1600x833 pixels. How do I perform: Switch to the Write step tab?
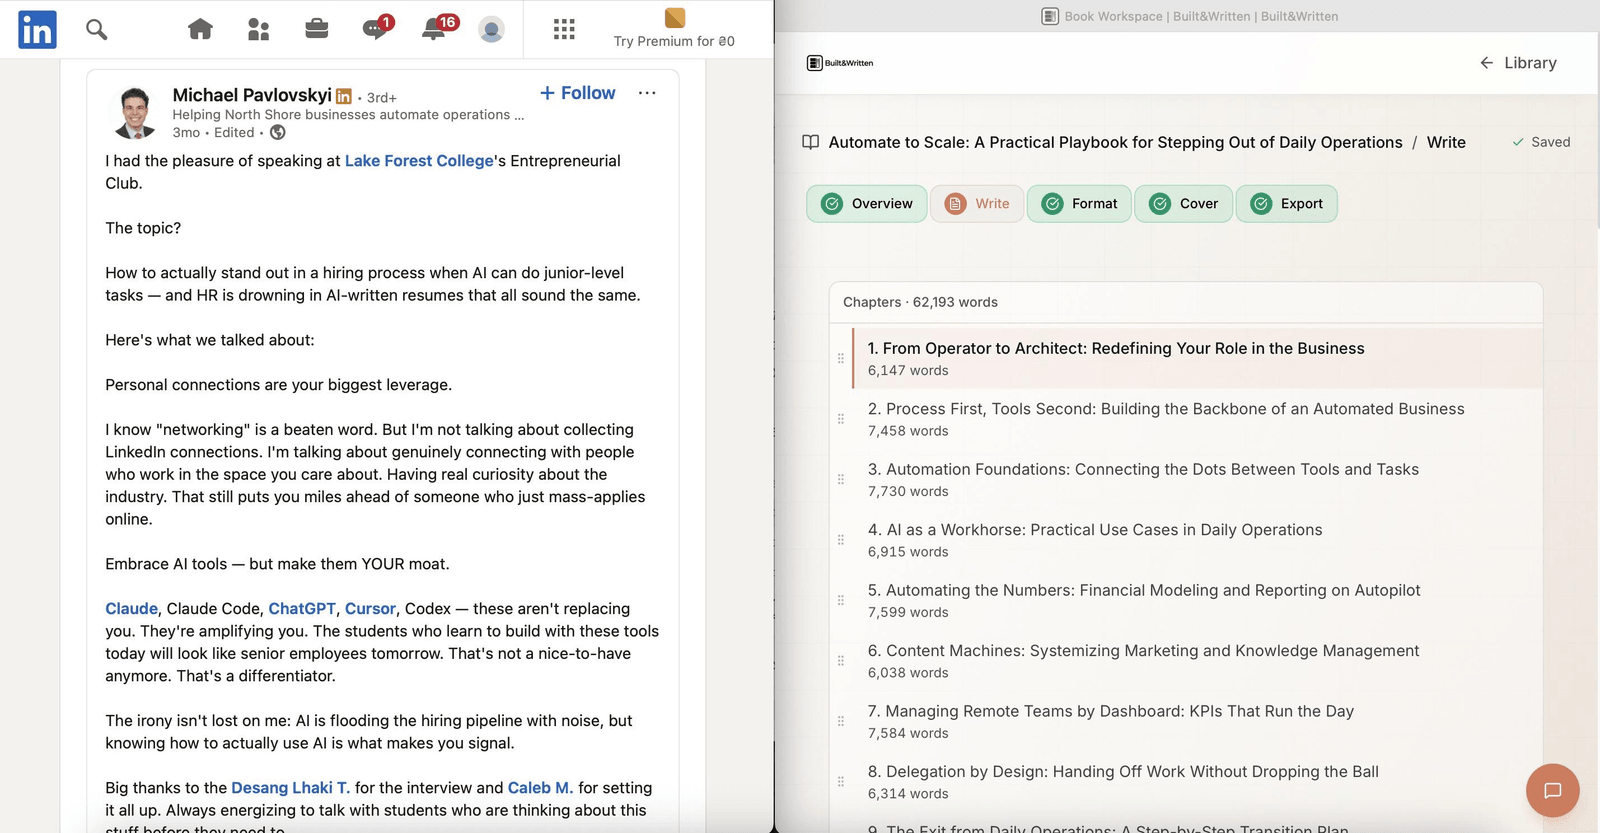[x=977, y=204]
